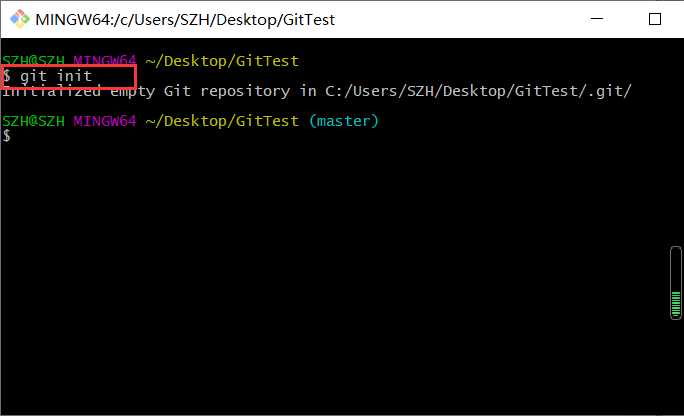Click the window title text MINGW64:/c/Users/SZH/Desktop/GitTest
684x416 pixels.
[x=184, y=18]
